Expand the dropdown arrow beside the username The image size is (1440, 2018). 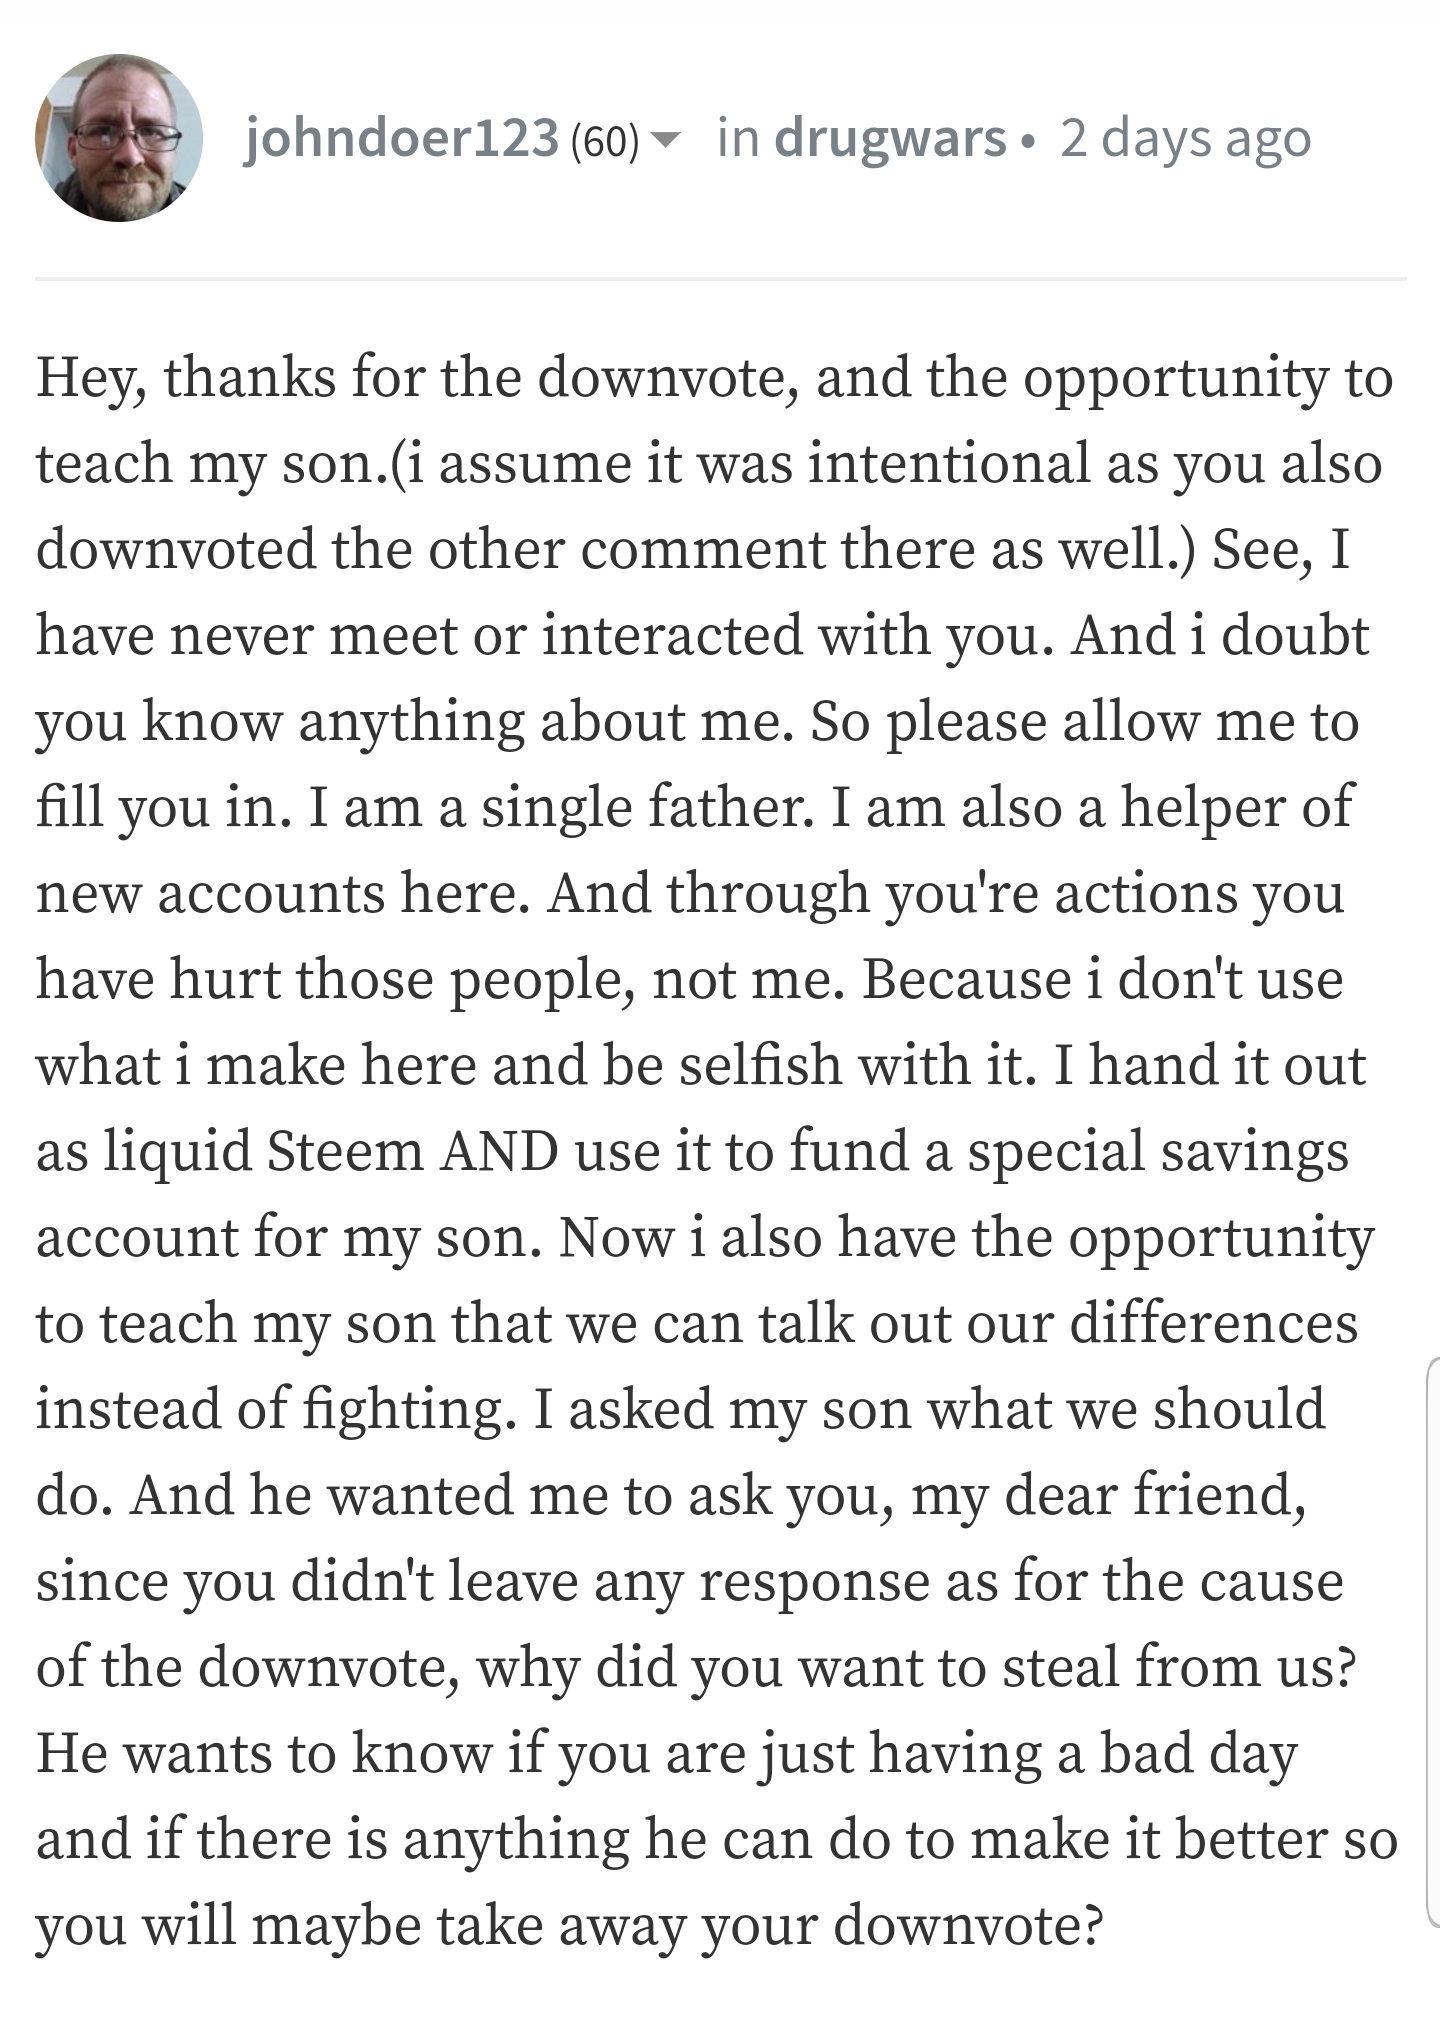pos(666,137)
